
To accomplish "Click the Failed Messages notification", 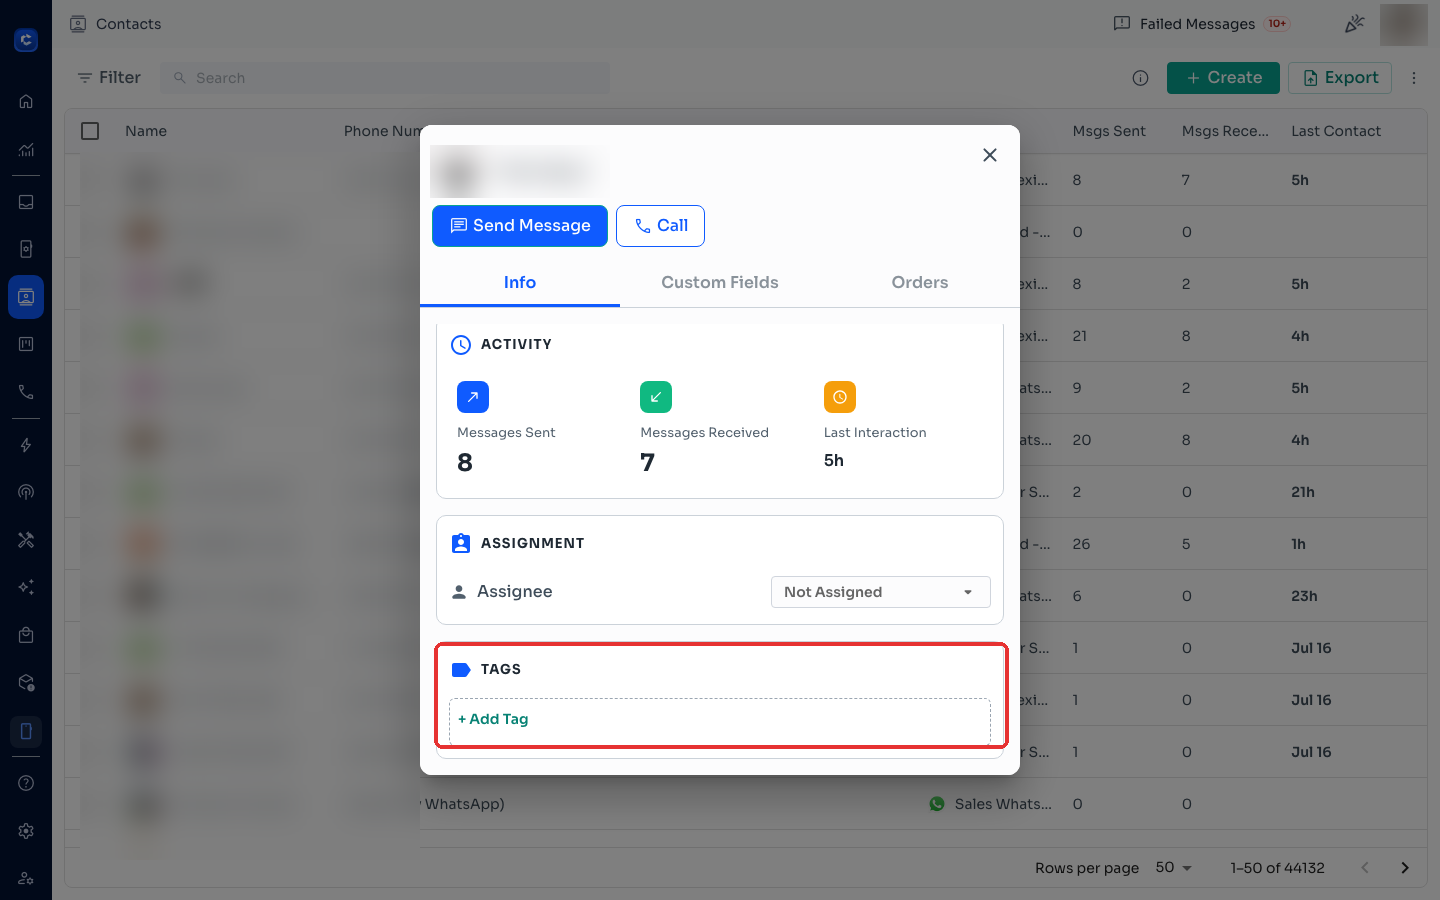I will coord(1202,24).
